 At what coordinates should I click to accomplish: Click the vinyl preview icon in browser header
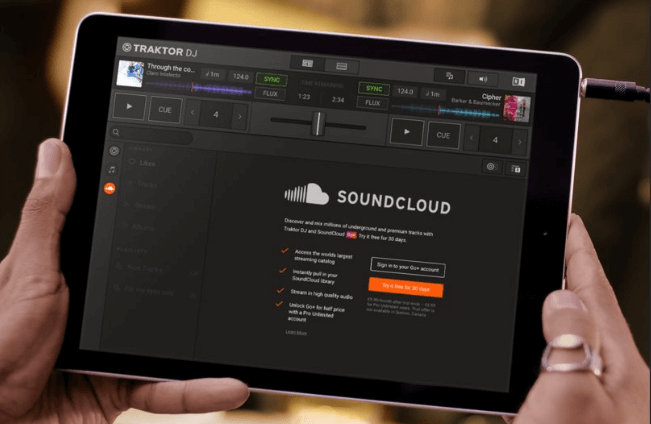click(x=492, y=167)
